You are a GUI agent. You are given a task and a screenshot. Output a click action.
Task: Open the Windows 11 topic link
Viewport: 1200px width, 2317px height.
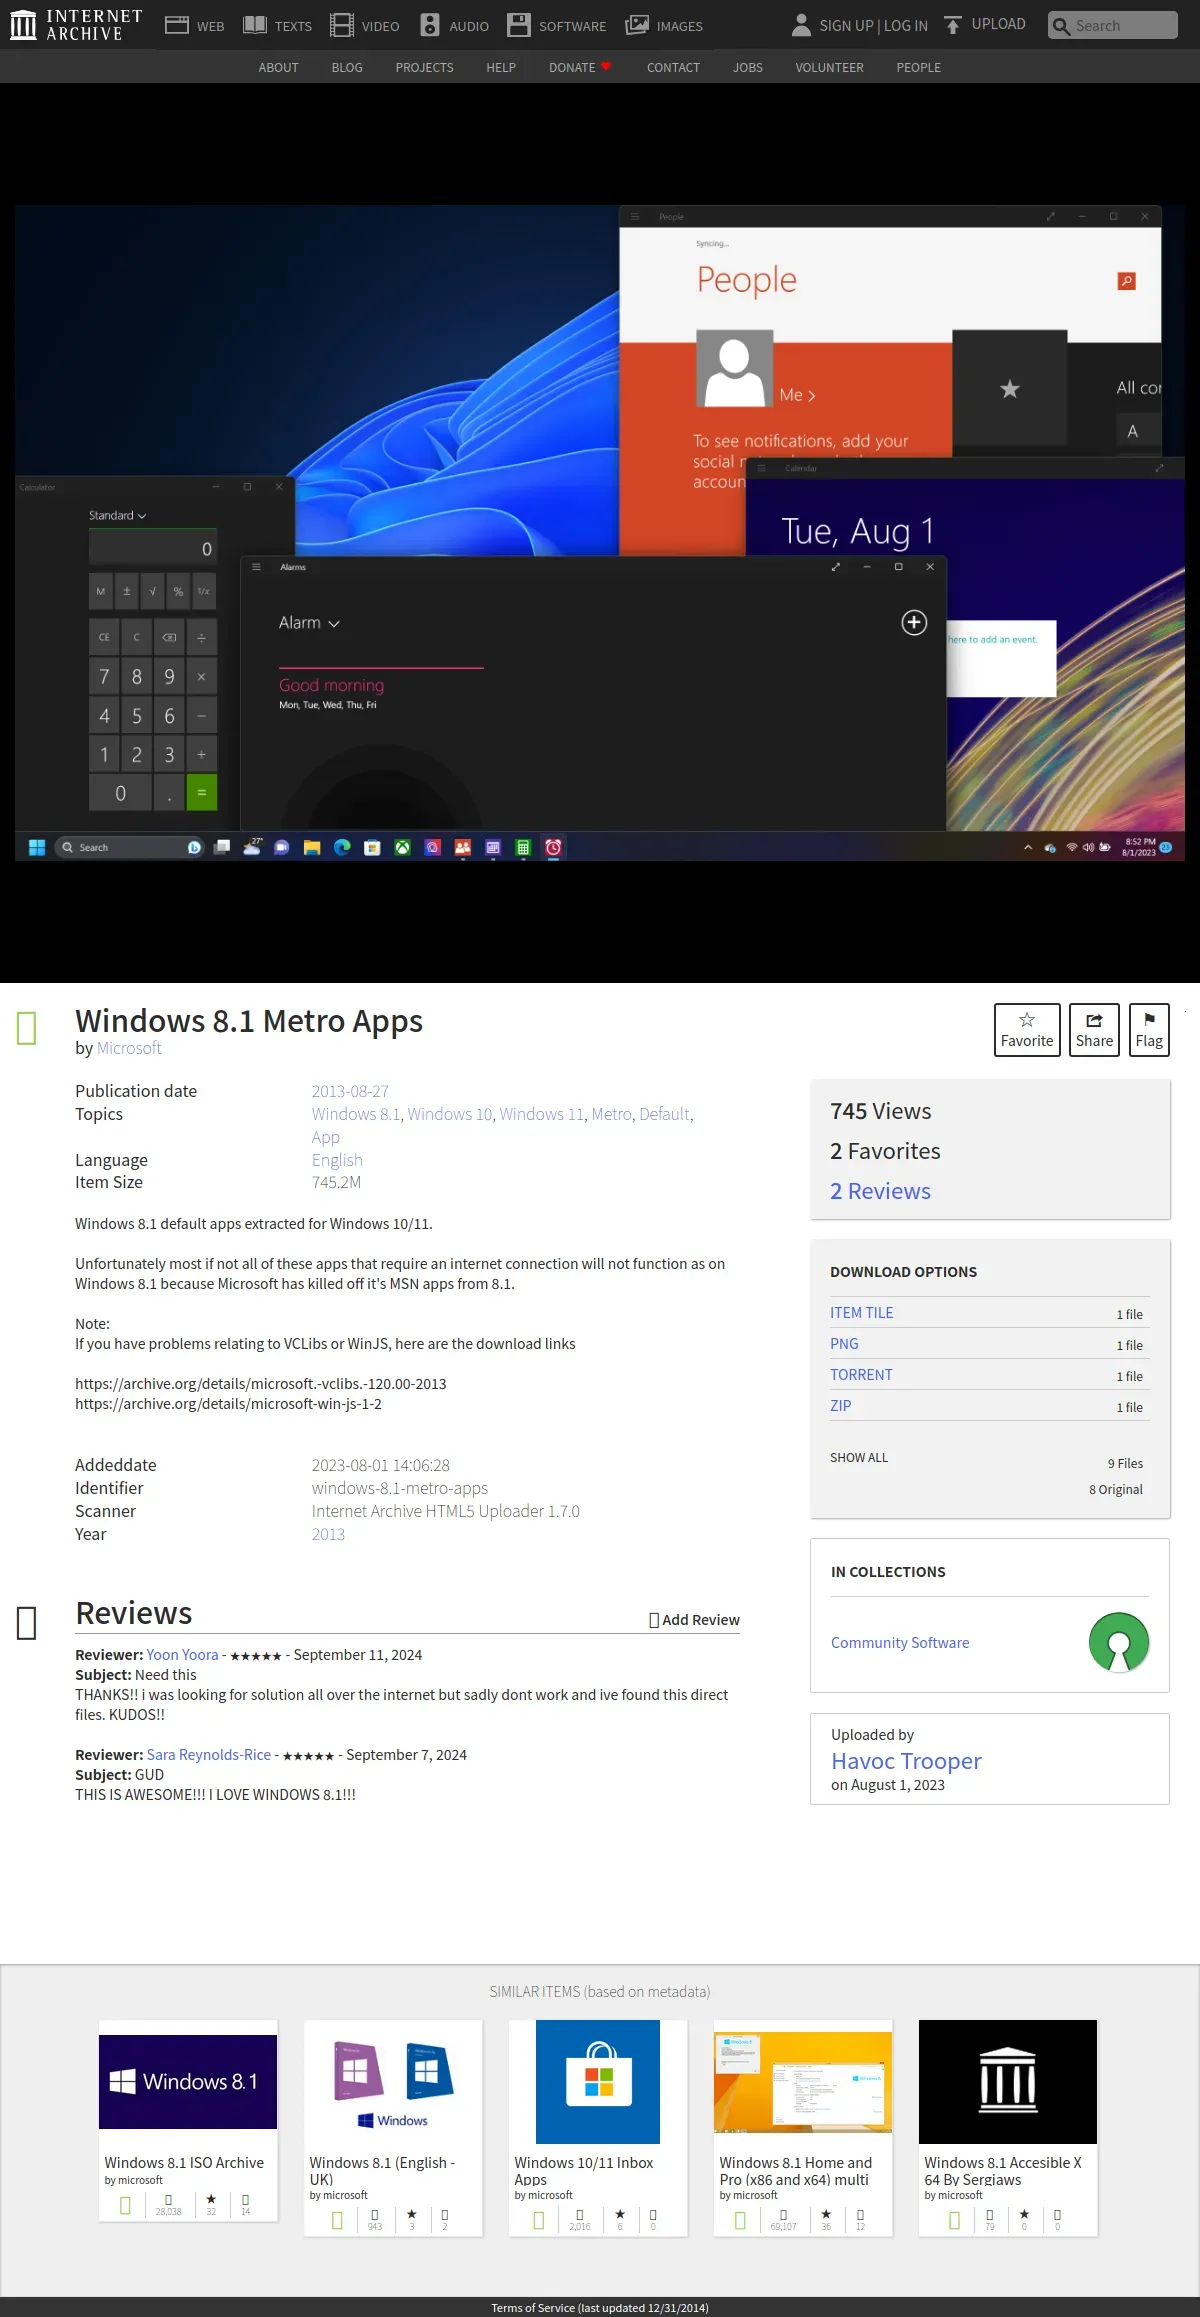(x=541, y=1114)
